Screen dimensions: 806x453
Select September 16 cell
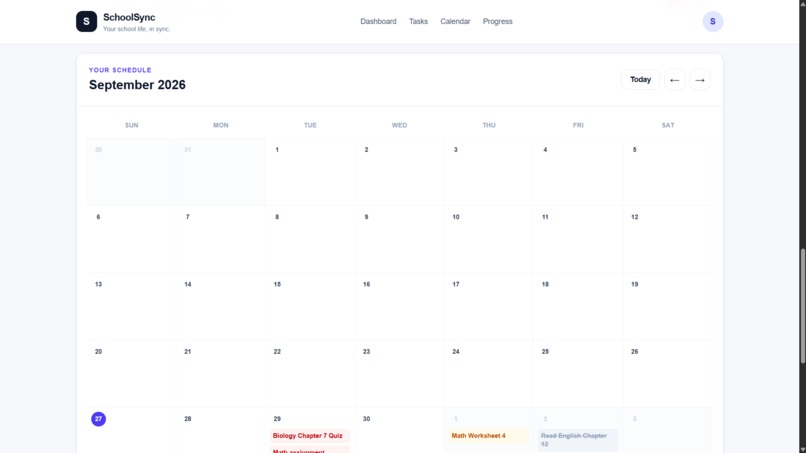pos(399,306)
